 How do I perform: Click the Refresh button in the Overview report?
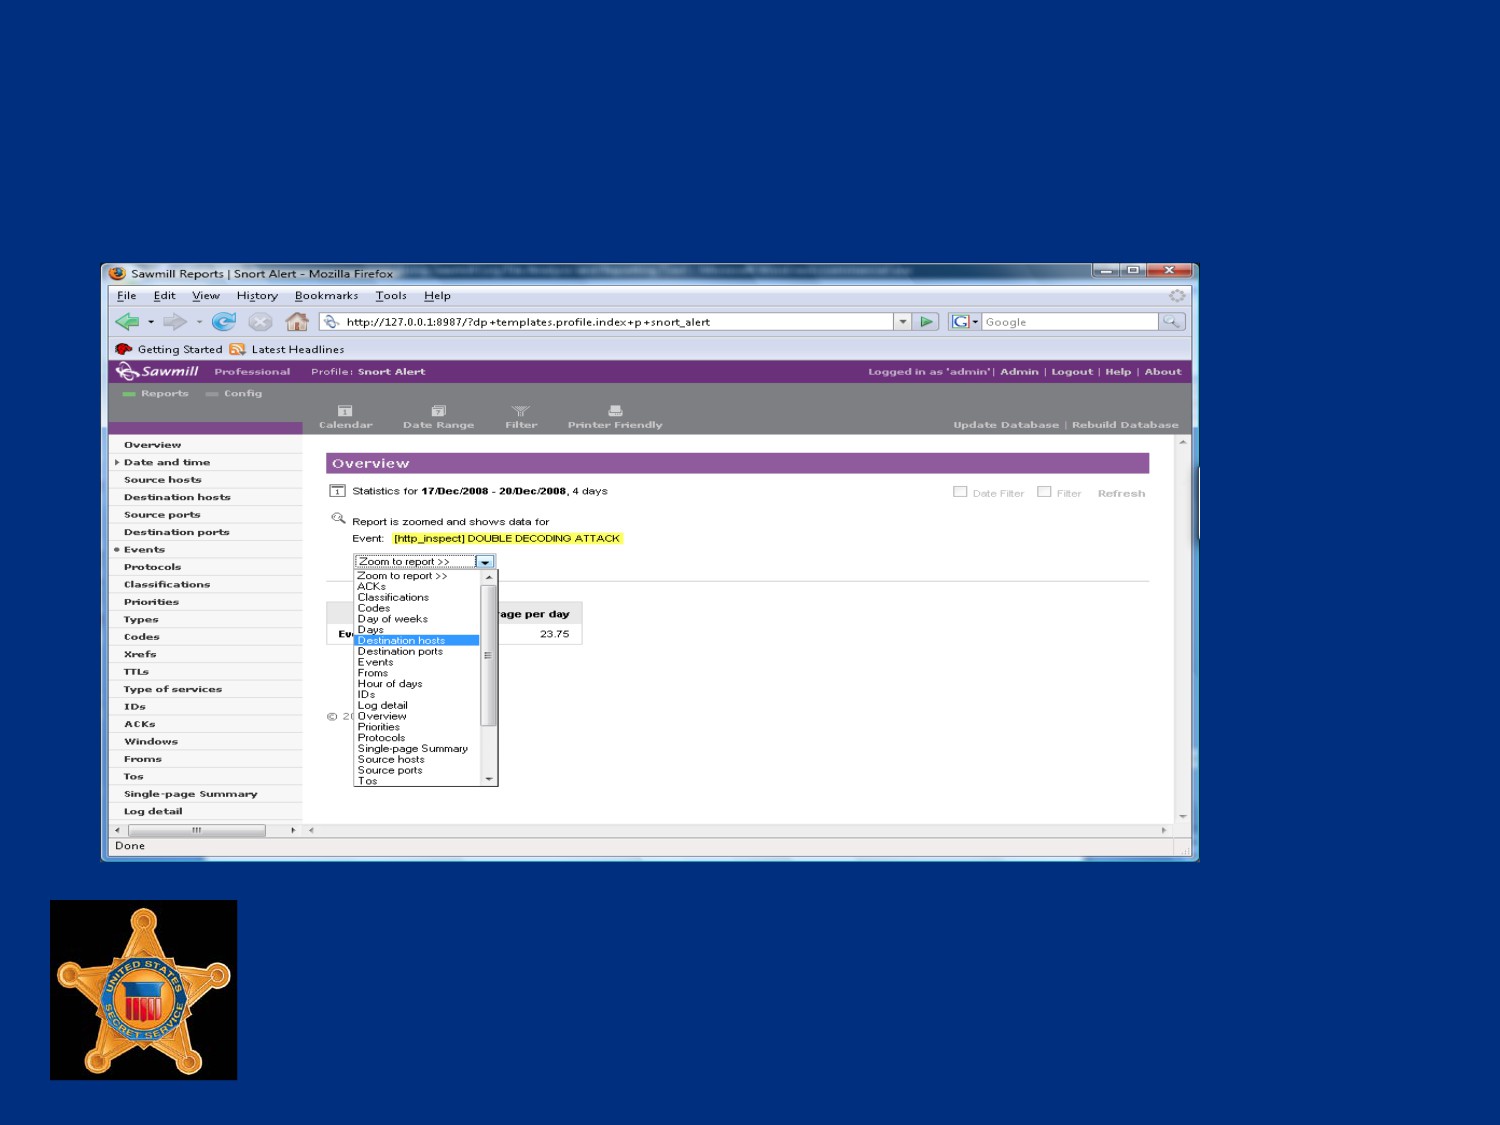1121,493
